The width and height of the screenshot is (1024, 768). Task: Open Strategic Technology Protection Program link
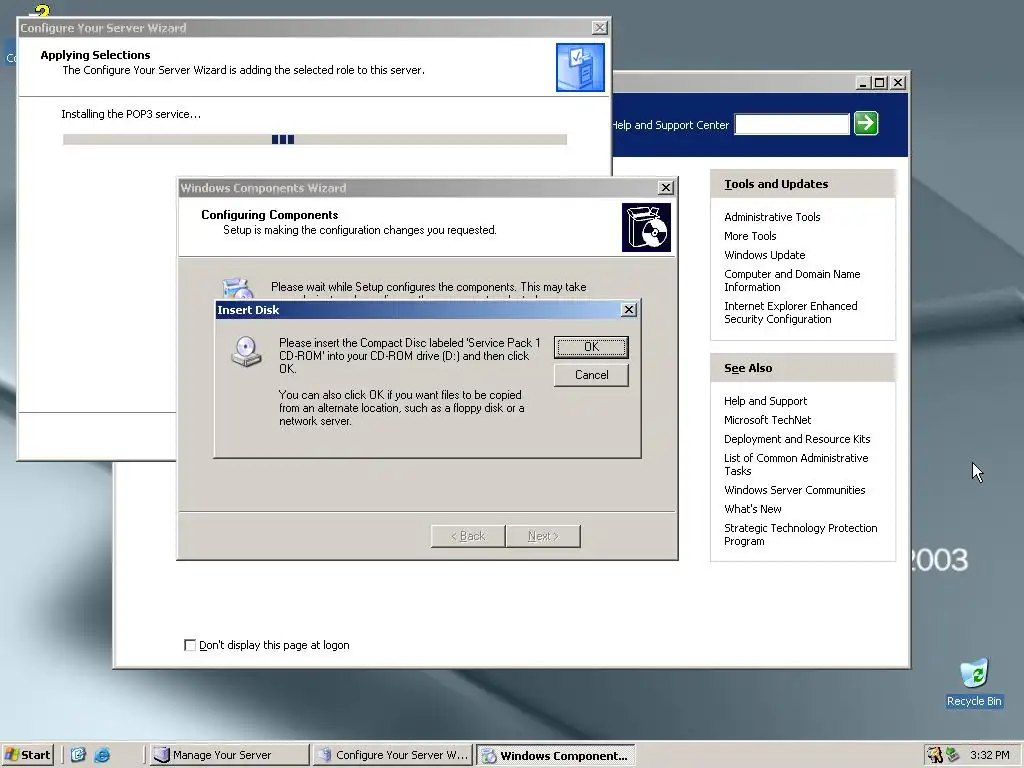tap(800, 534)
